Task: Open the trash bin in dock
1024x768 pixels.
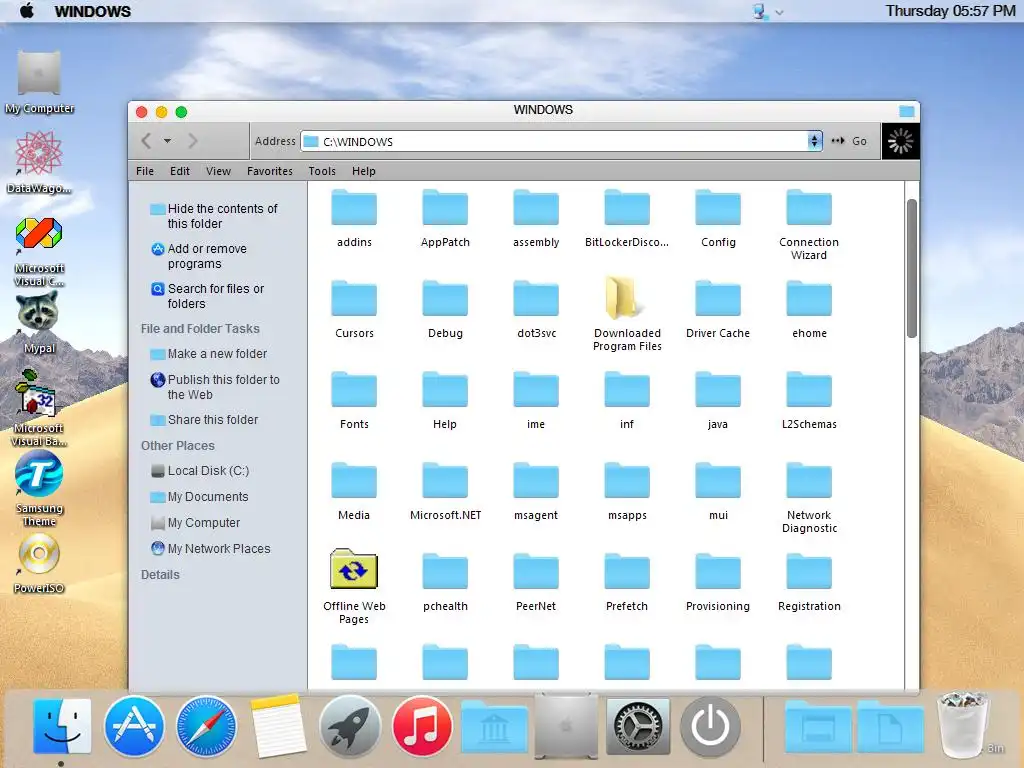Action: (963, 725)
